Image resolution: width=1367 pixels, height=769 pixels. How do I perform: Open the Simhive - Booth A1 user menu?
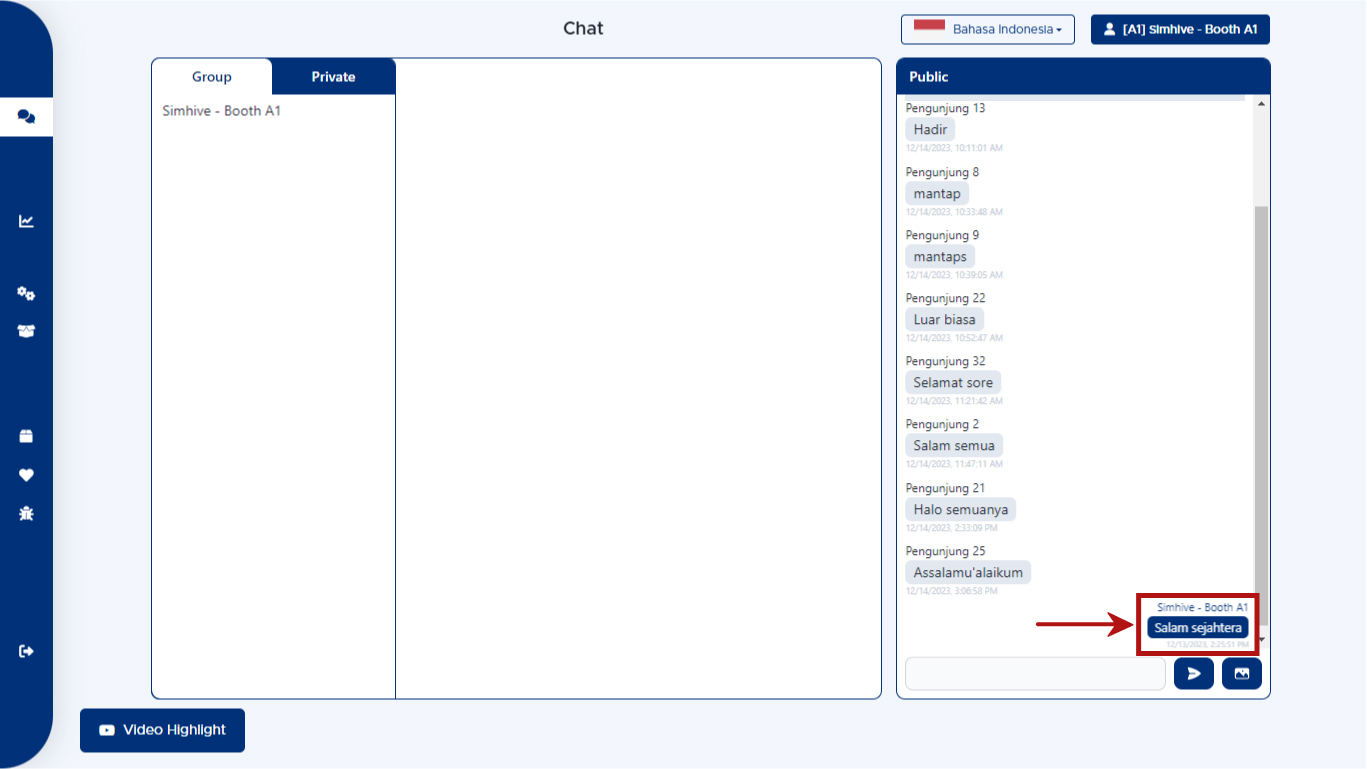tap(1180, 29)
